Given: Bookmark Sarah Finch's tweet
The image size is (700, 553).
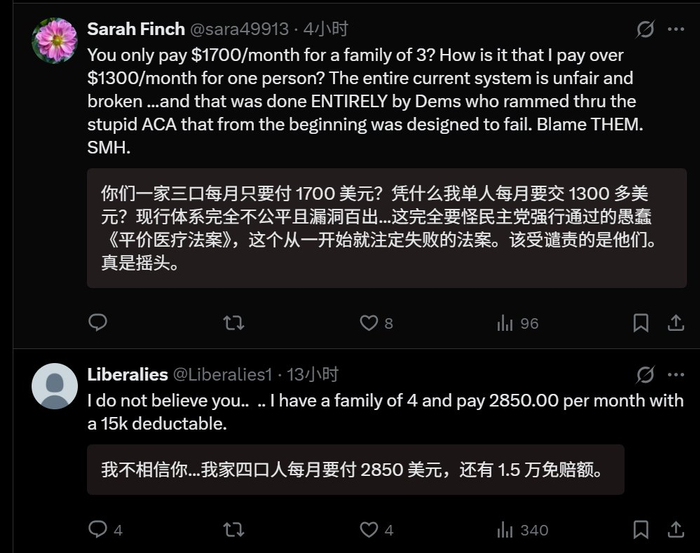Looking at the screenshot, I should click(641, 323).
